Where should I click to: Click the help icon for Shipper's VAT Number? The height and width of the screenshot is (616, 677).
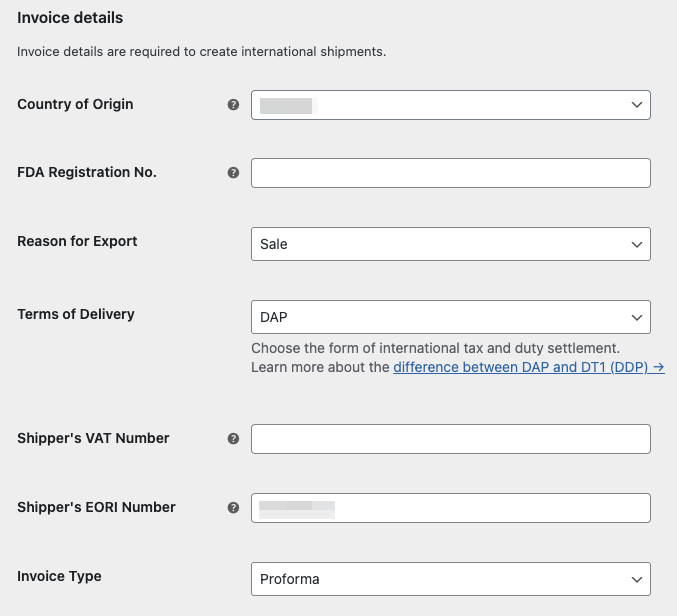click(233, 439)
